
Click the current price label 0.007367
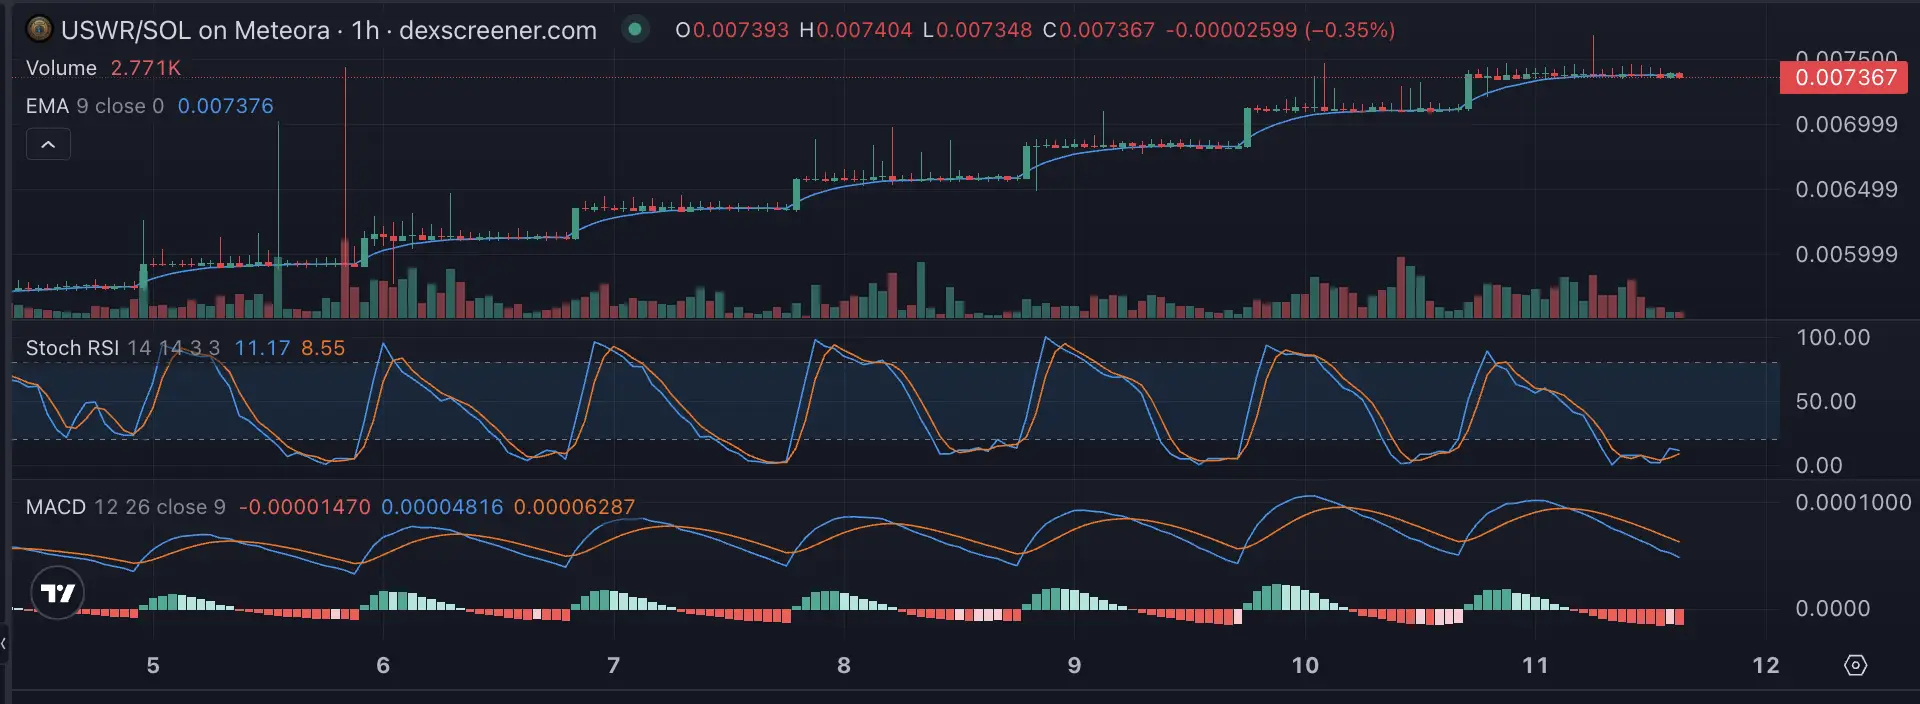1844,78
